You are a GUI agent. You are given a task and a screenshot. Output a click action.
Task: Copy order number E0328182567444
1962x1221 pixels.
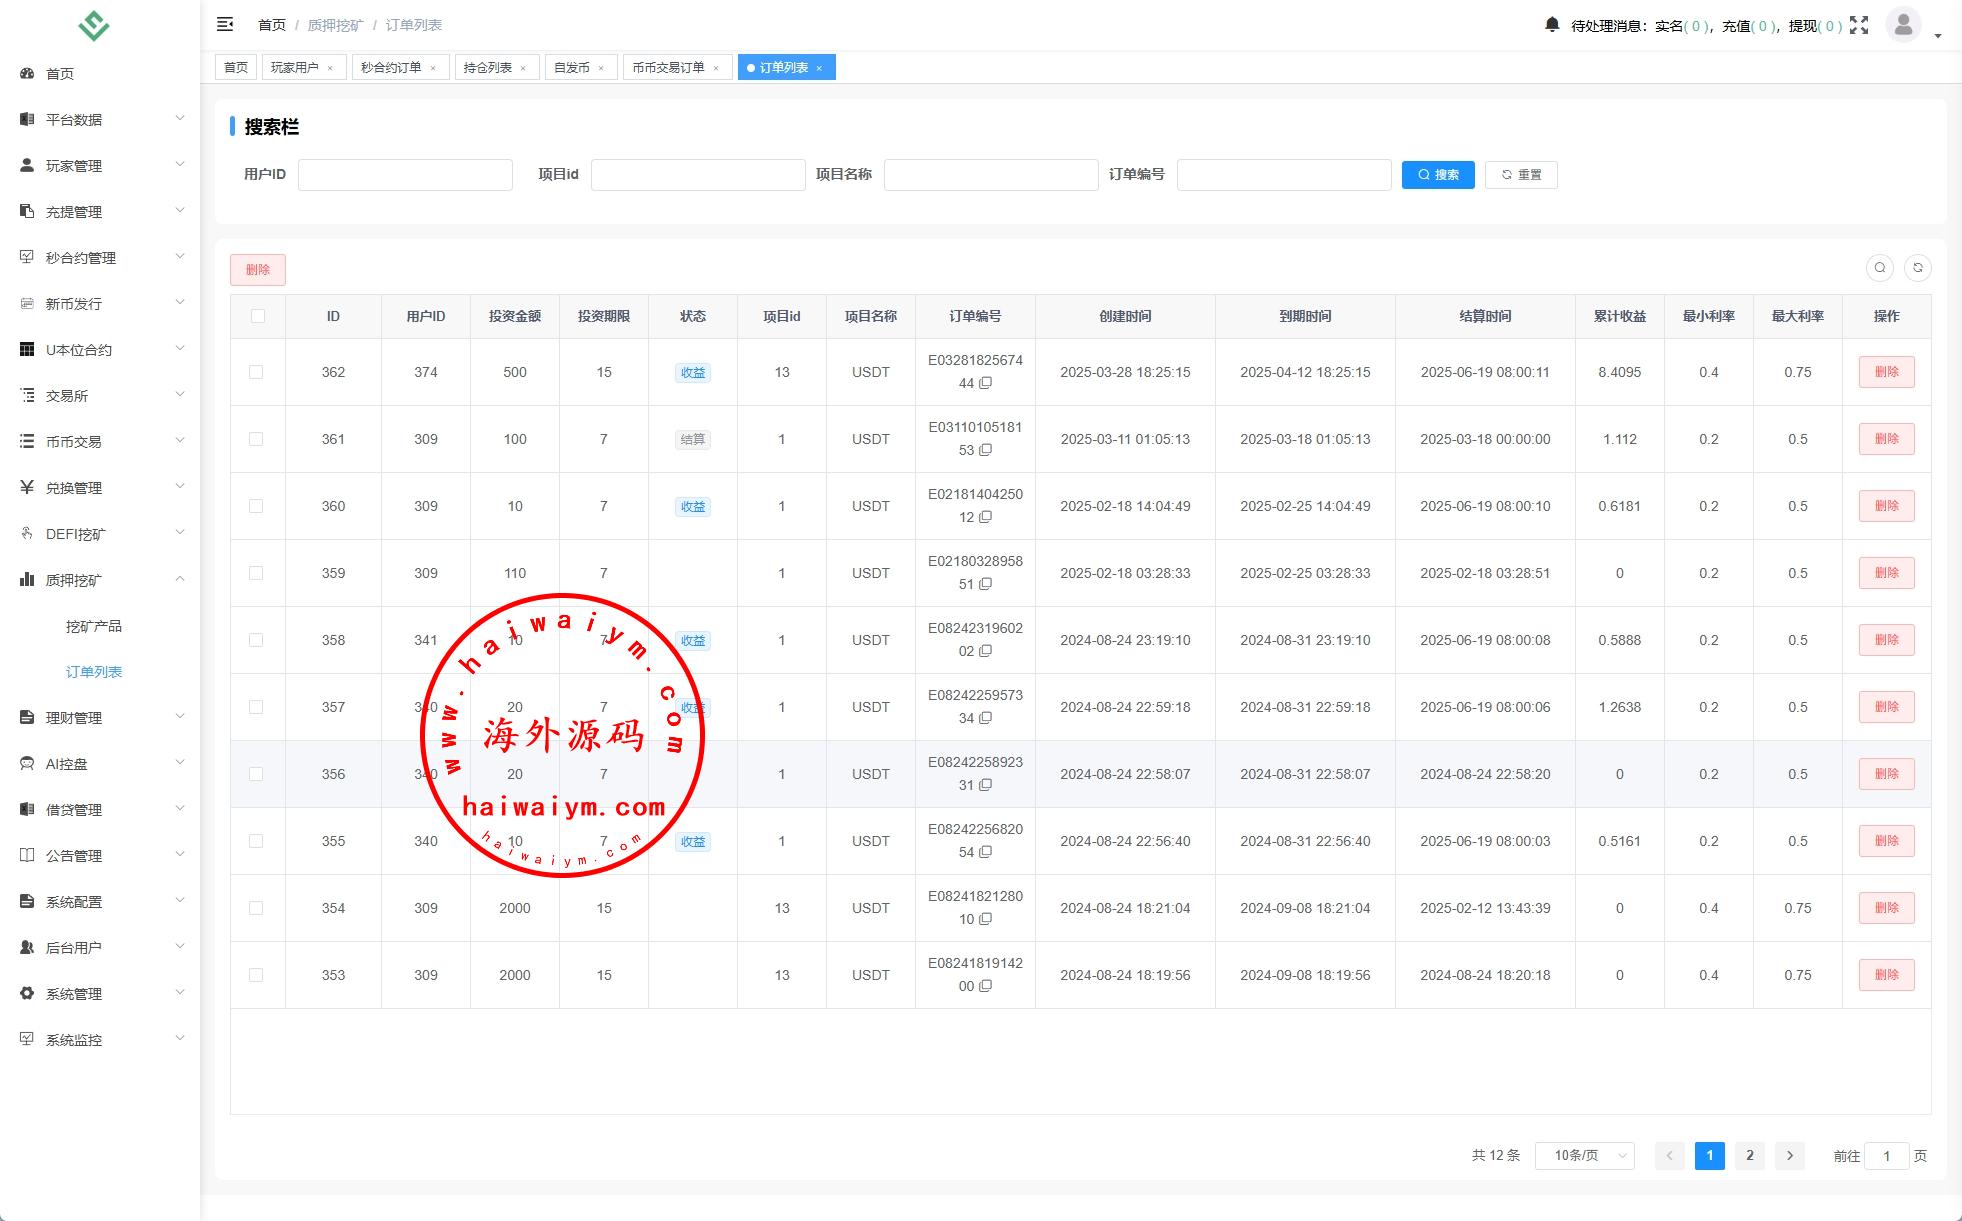tap(986, 383)
